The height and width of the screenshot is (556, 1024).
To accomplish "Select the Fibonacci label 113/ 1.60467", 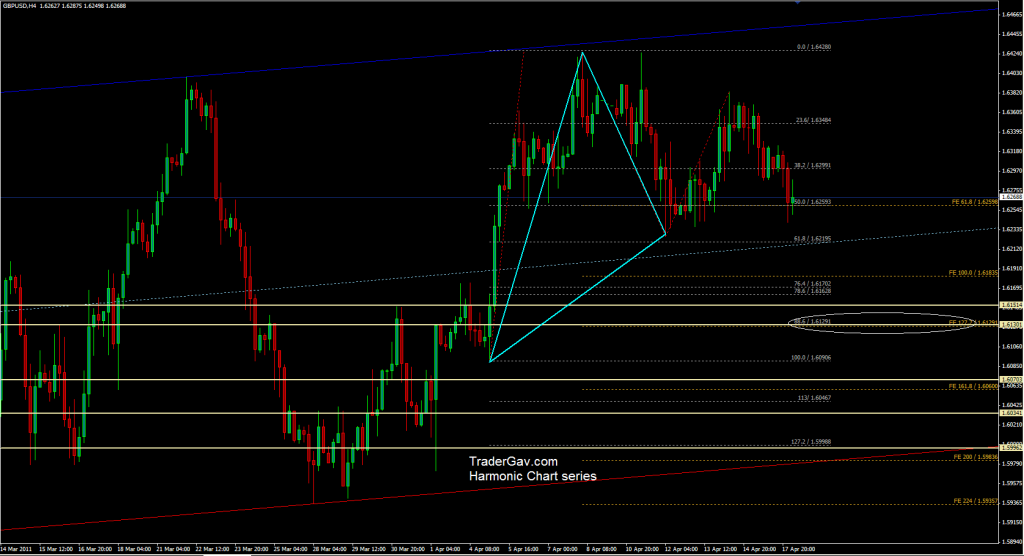I will click(814, 398).
